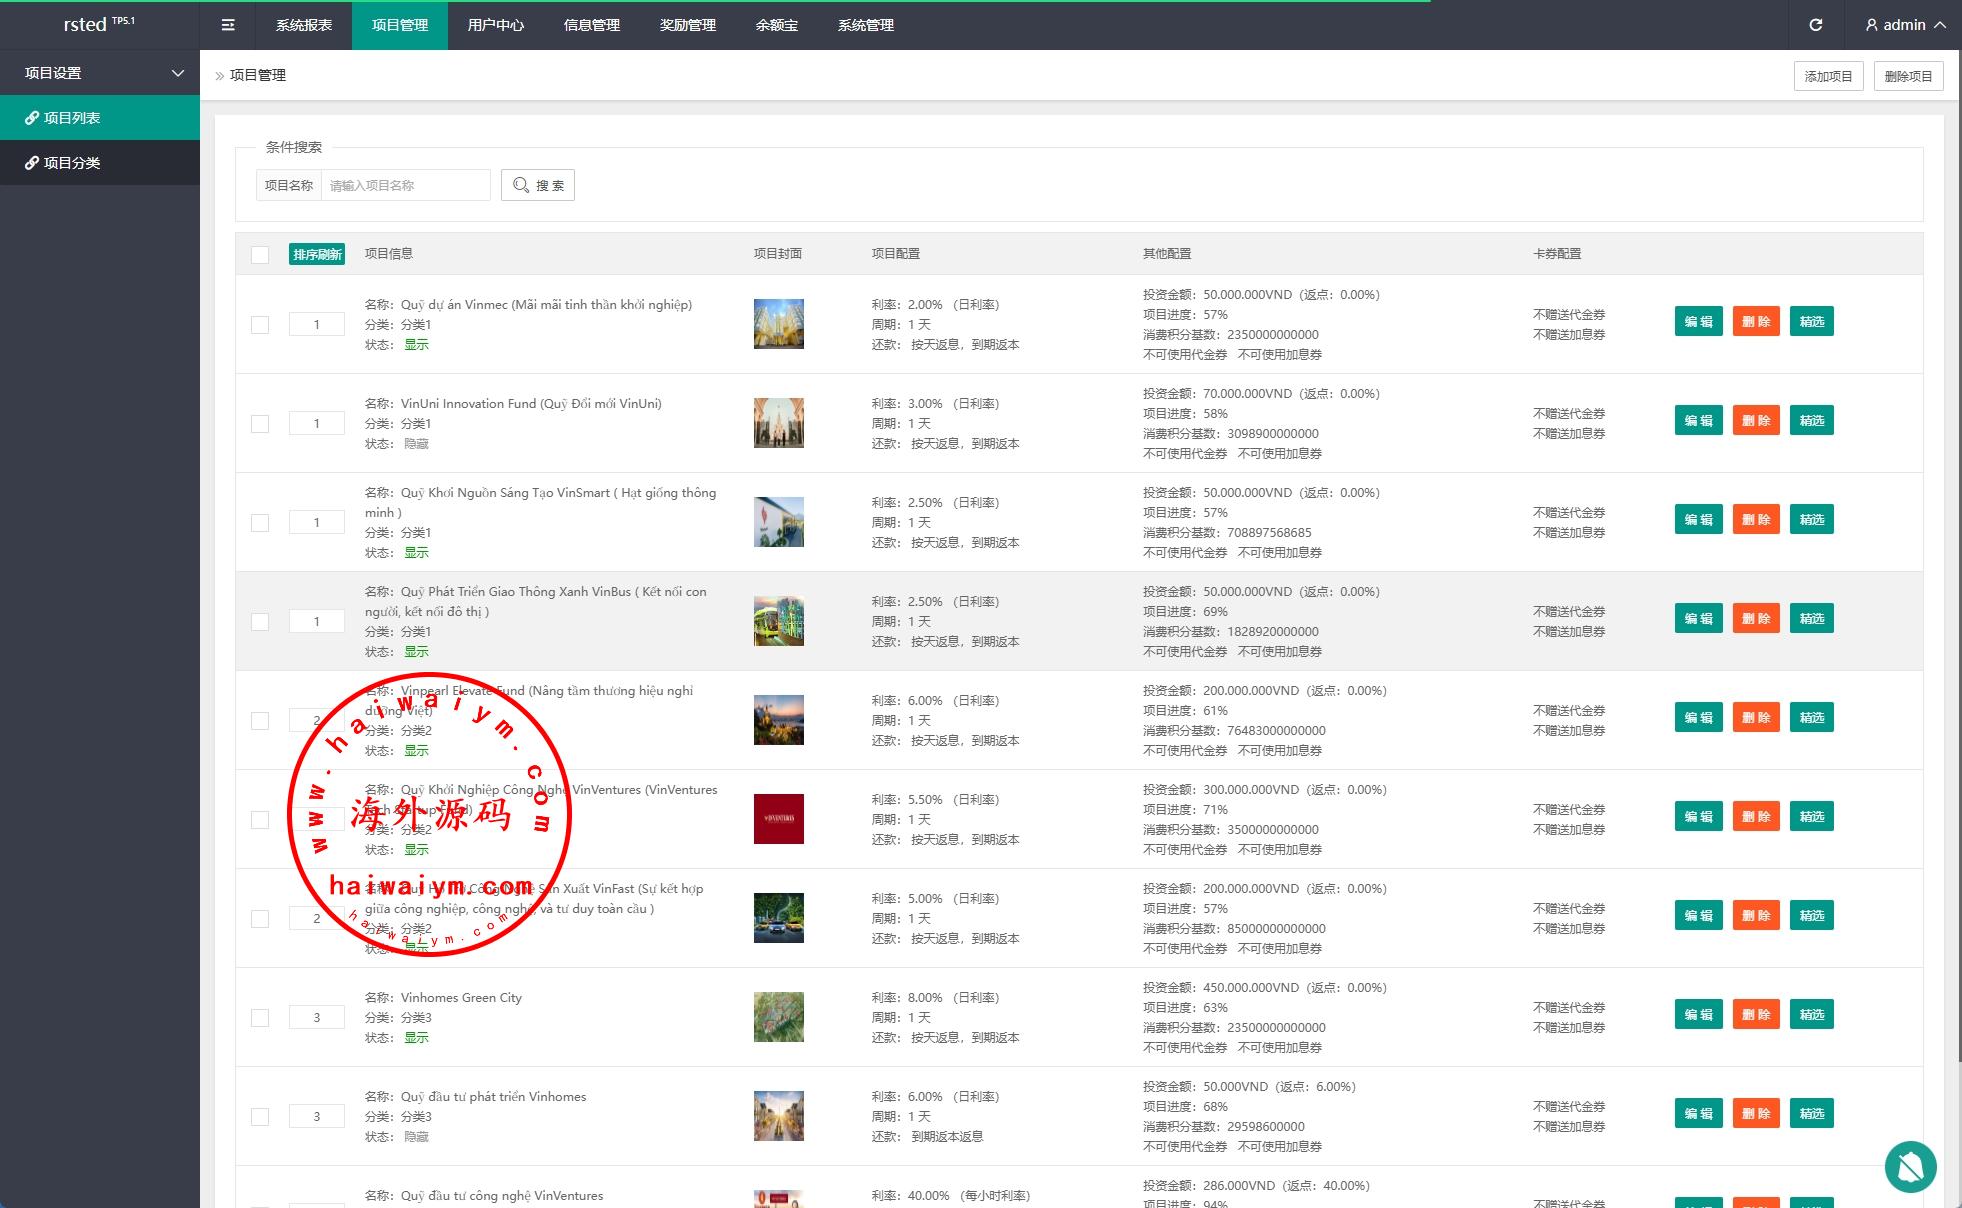This screenshot has width=1962, height=1208.
Task: Toggle the sidebar collapse hamburger icon
Action: click(228, 25)
